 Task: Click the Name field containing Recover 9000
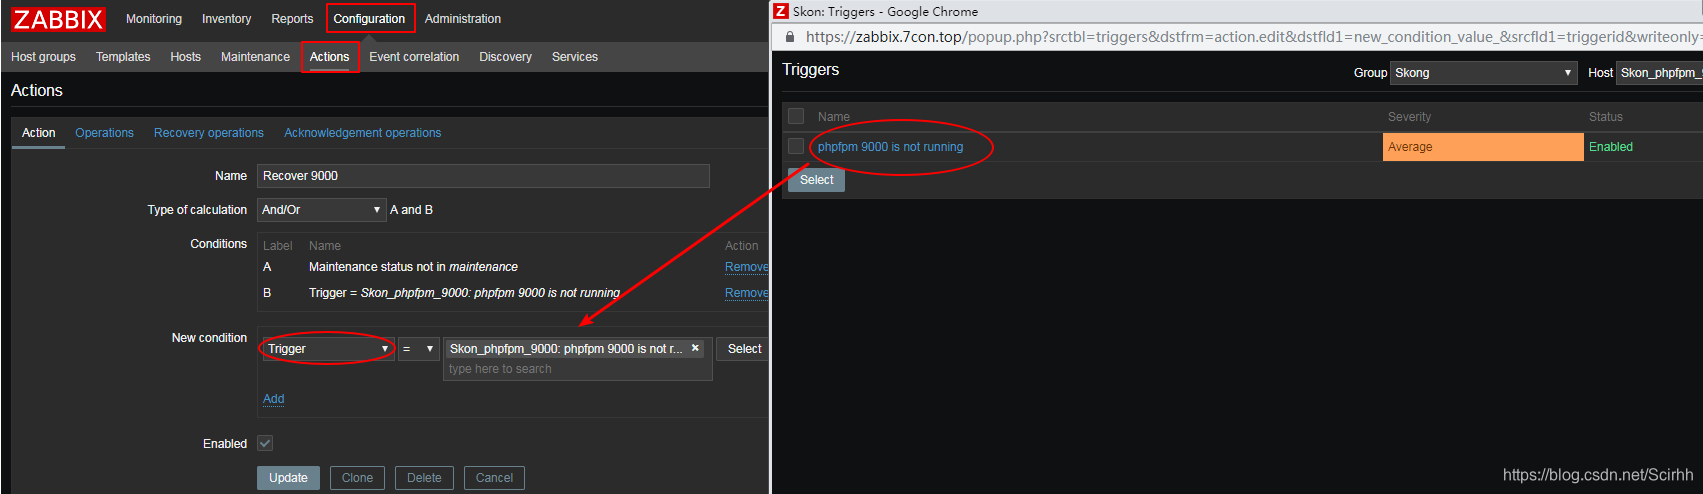pos(483,176)
